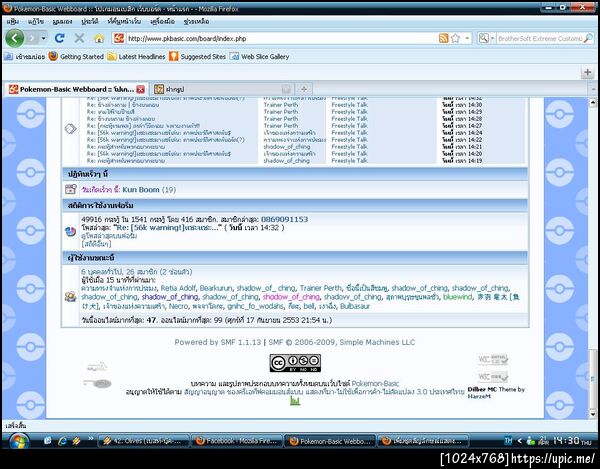The height and width of the screenshot is (469, 600).
Task: Open the Necro user profile
Action: (178, 306)
